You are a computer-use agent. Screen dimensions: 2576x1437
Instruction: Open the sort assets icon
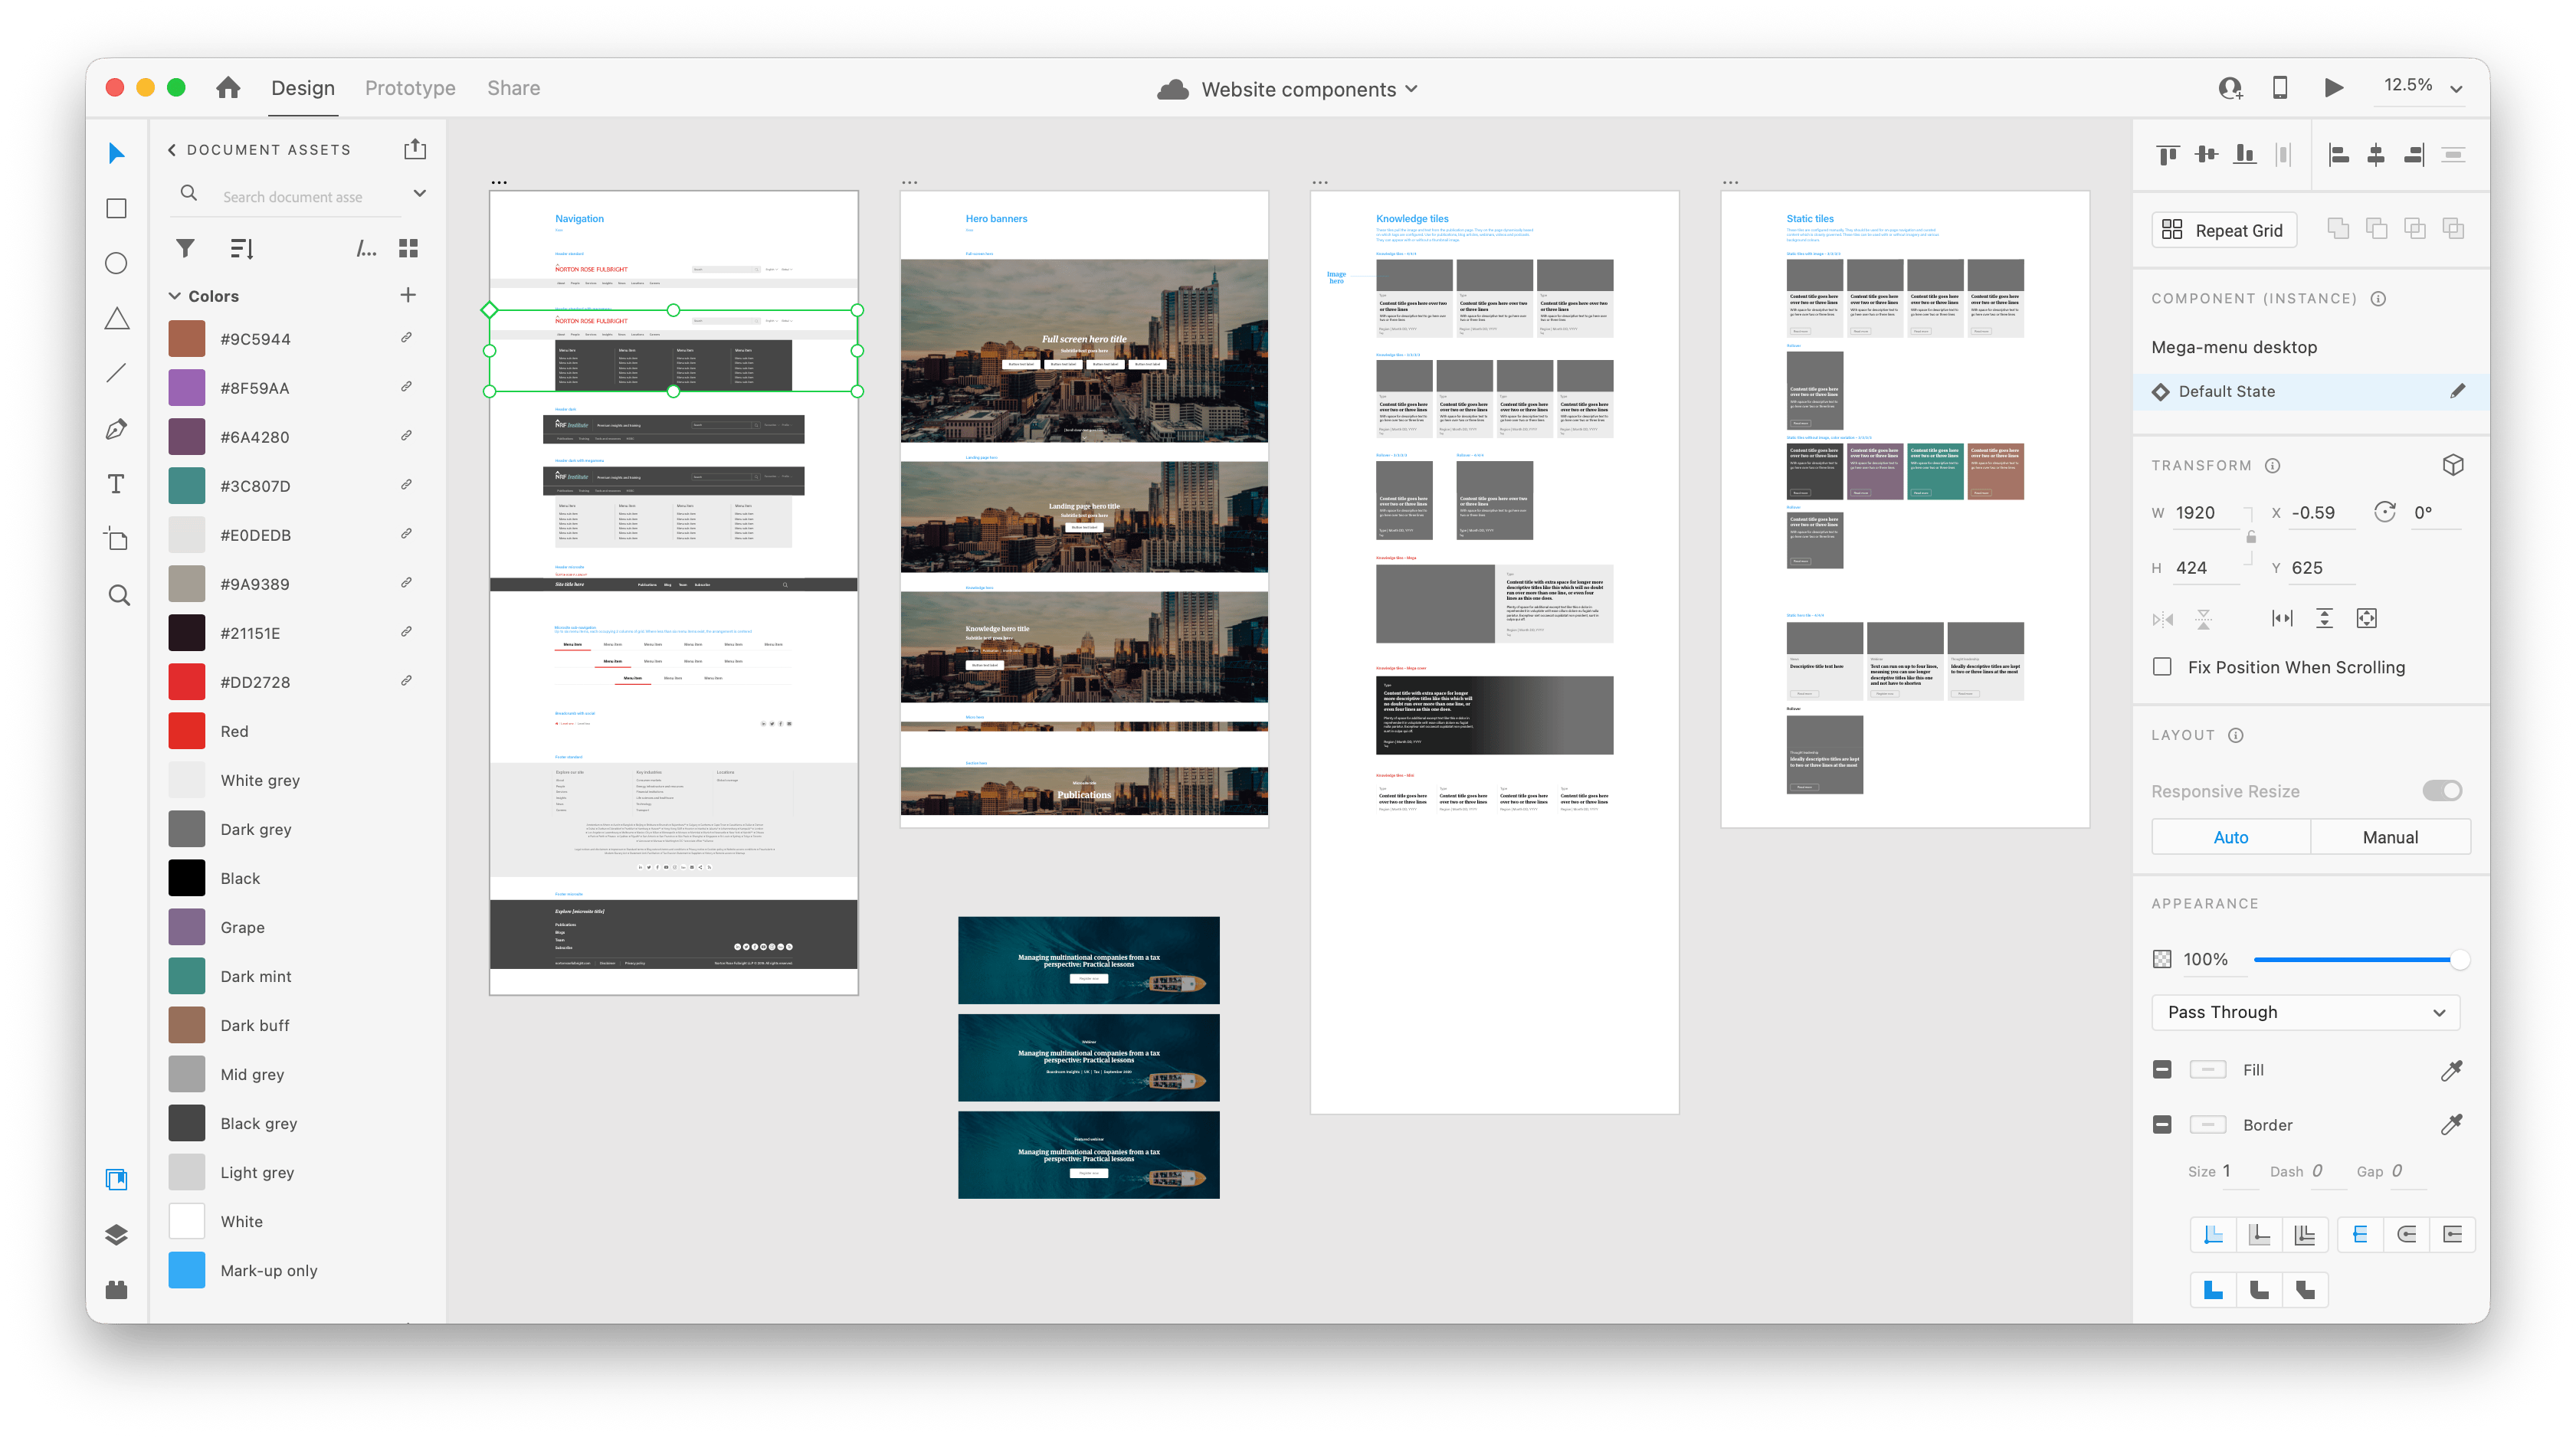242,248
